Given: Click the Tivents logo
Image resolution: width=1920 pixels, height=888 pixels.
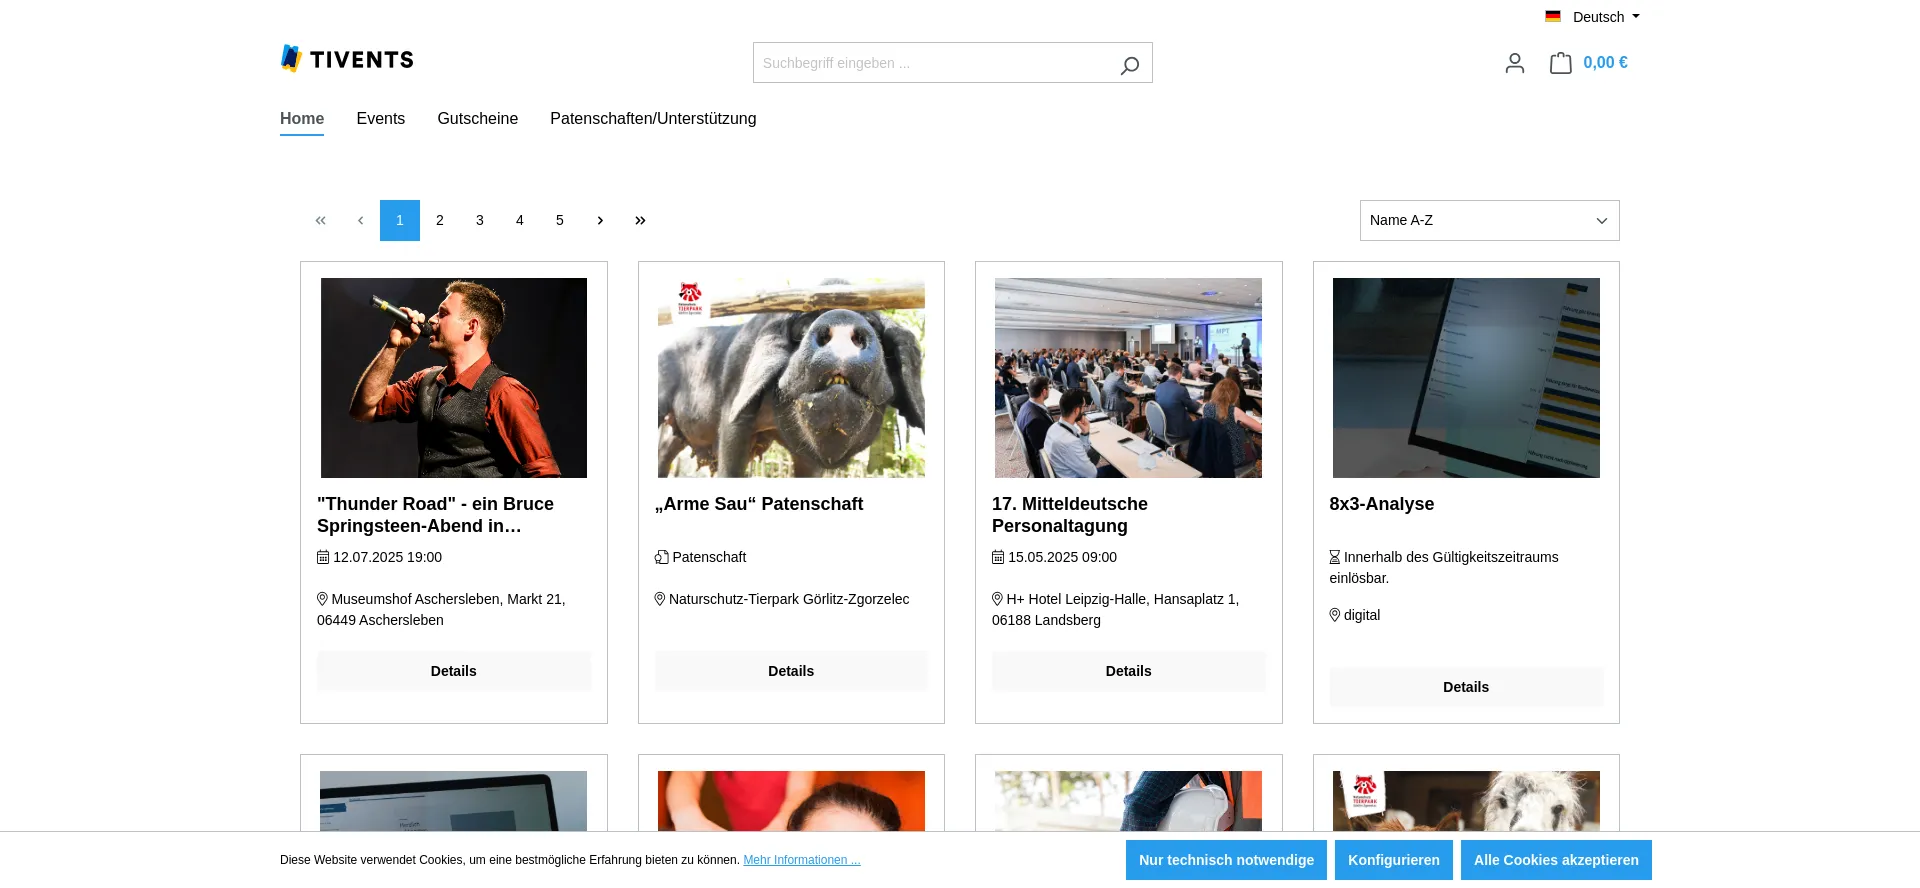Looking at the screenshot, I should (x=347, y=59).
